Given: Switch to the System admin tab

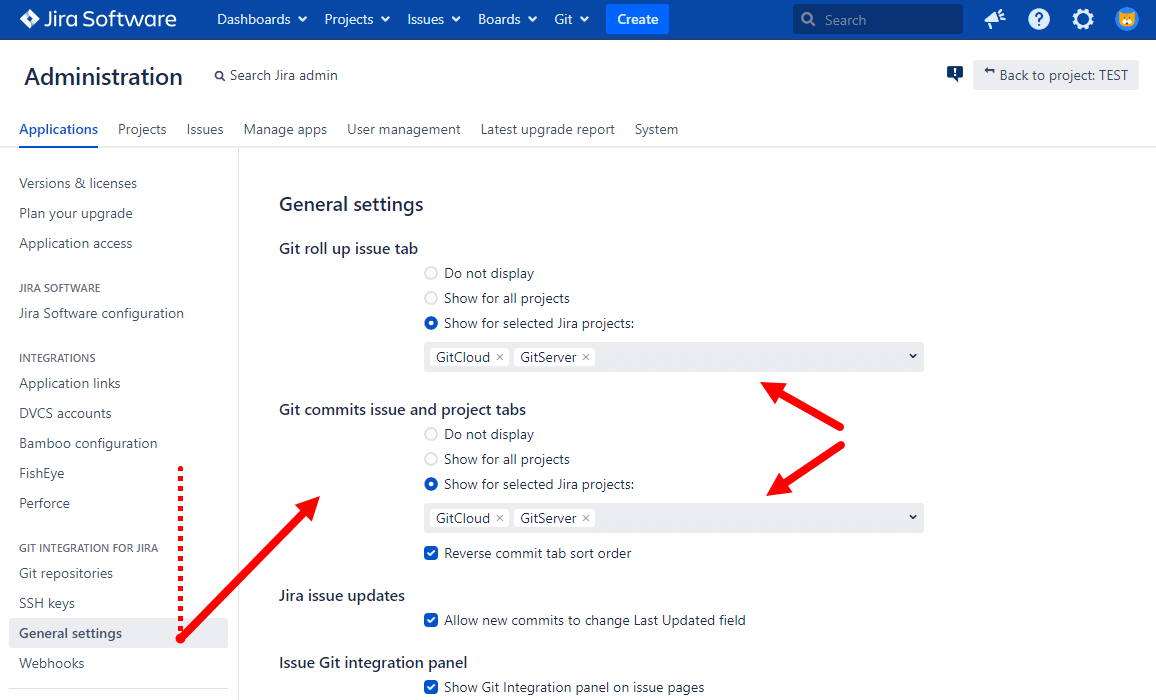Looking at the screenshot, I should coord(656,130).
